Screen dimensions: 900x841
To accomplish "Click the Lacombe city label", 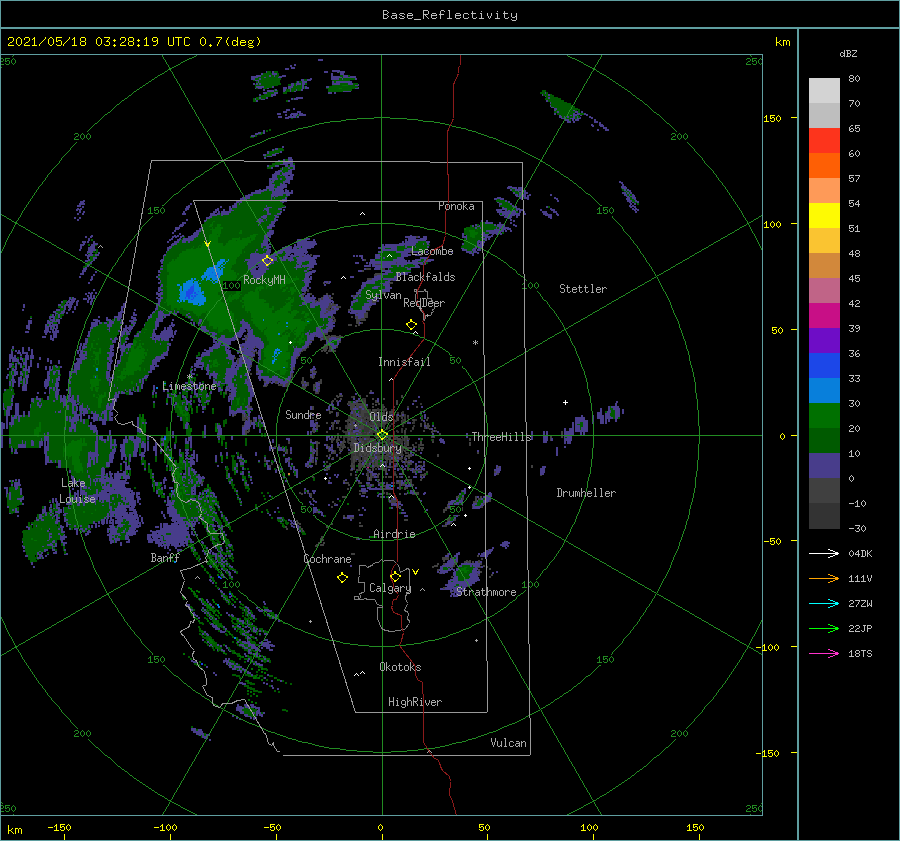I will (x=432, y=251).
